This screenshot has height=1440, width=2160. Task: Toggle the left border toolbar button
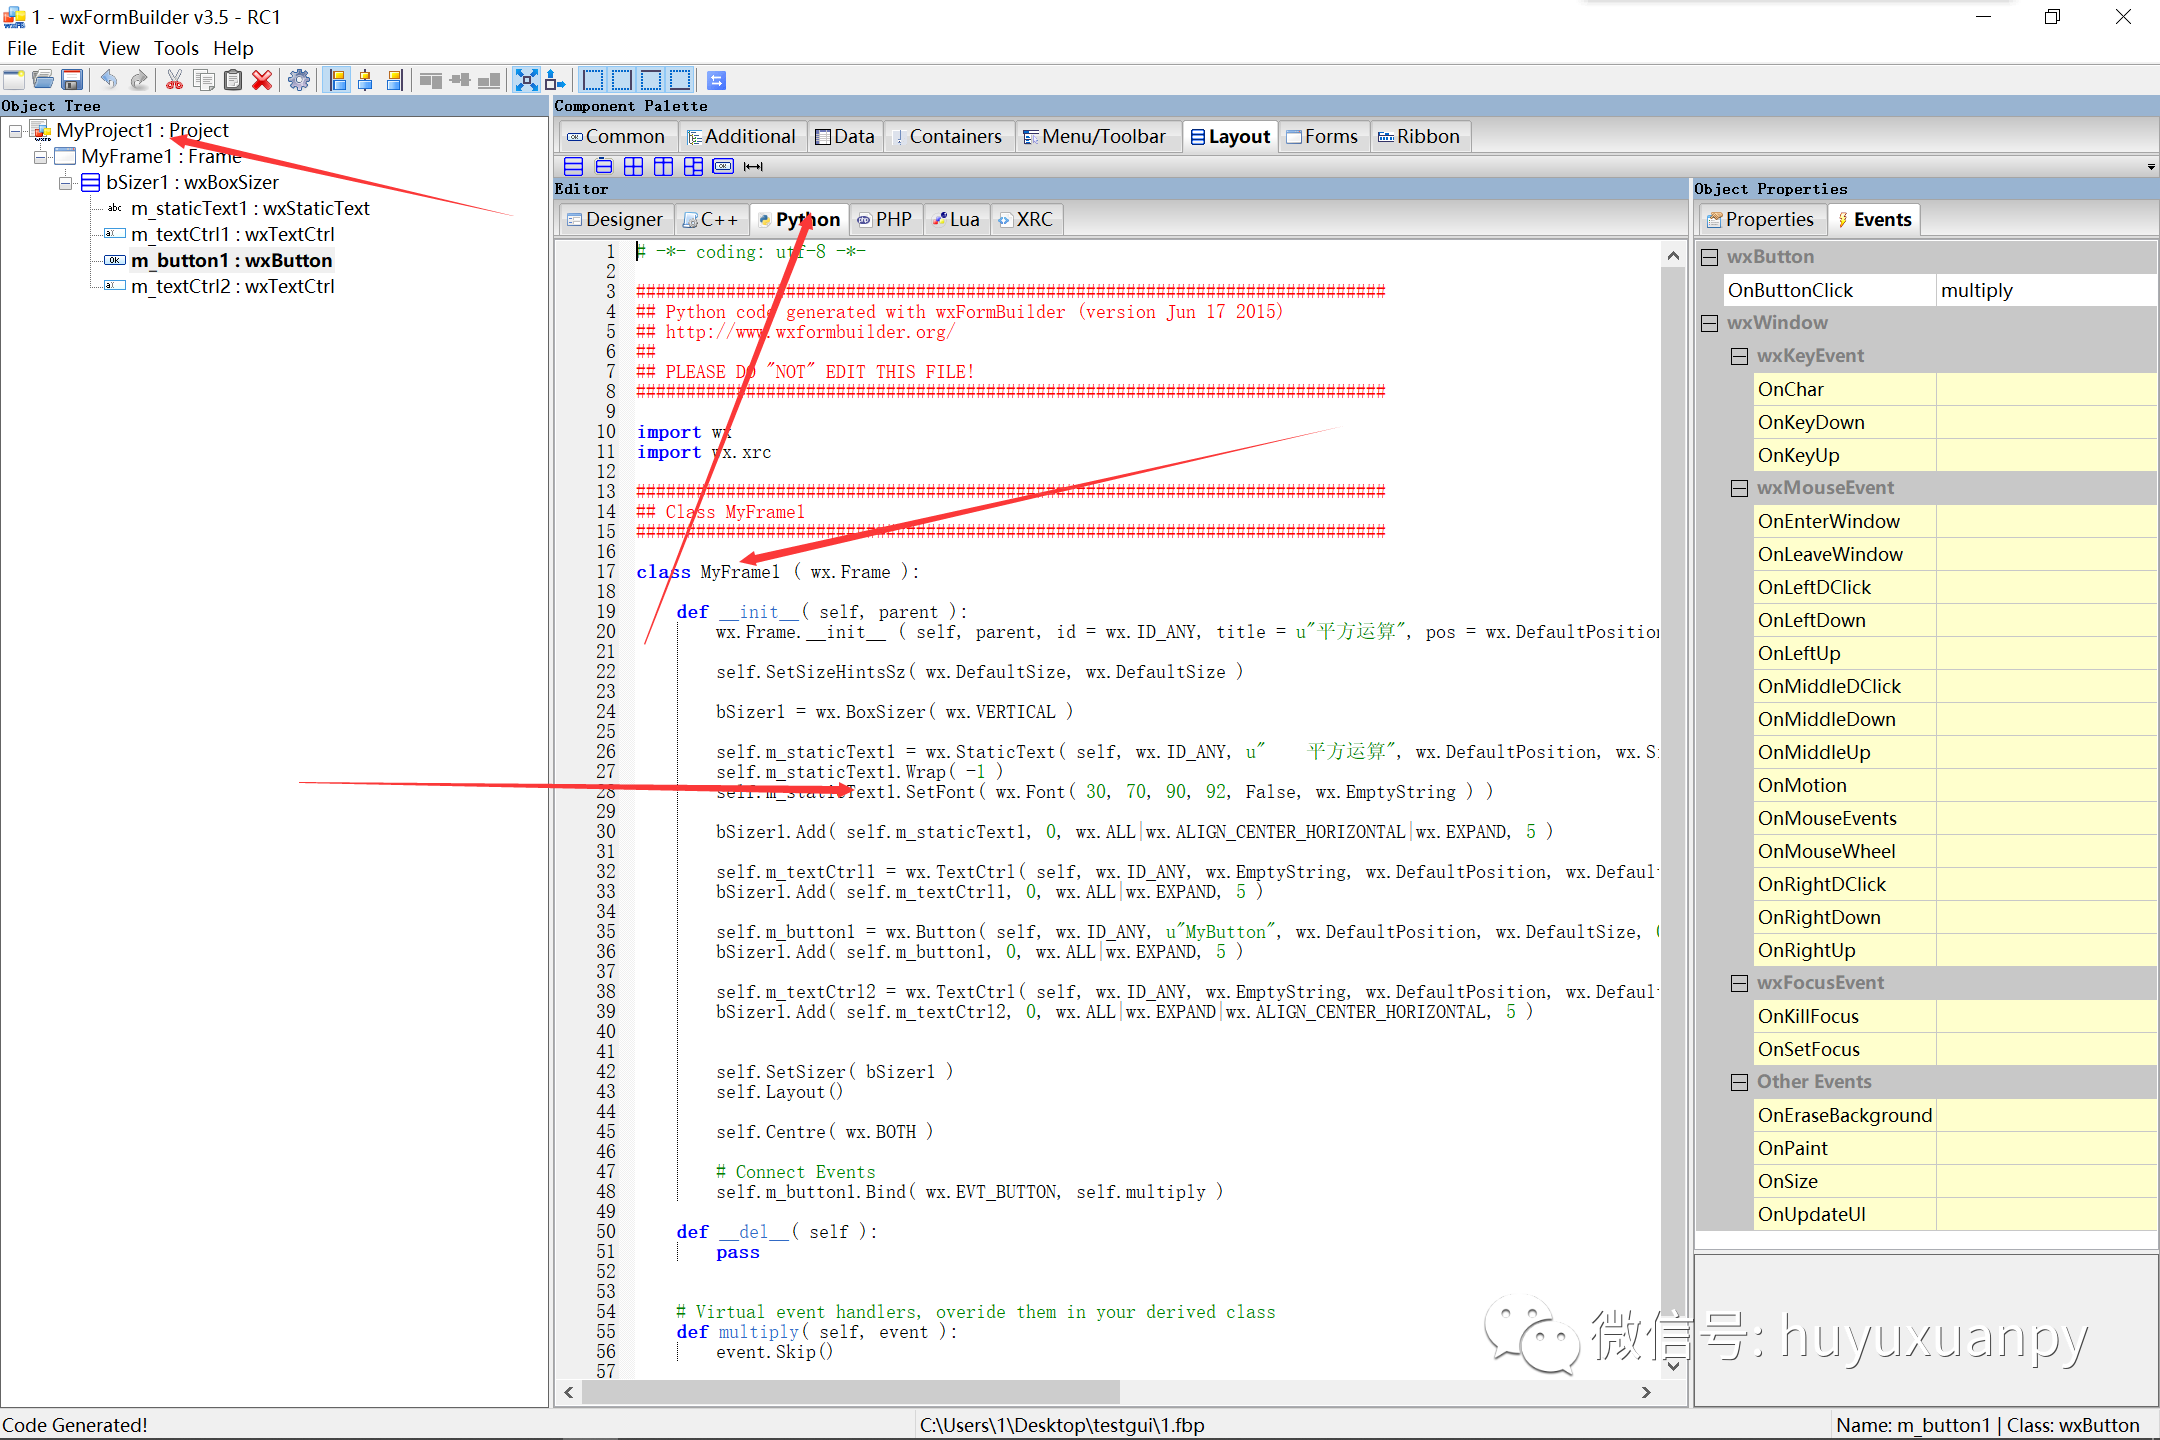[593, 79]
